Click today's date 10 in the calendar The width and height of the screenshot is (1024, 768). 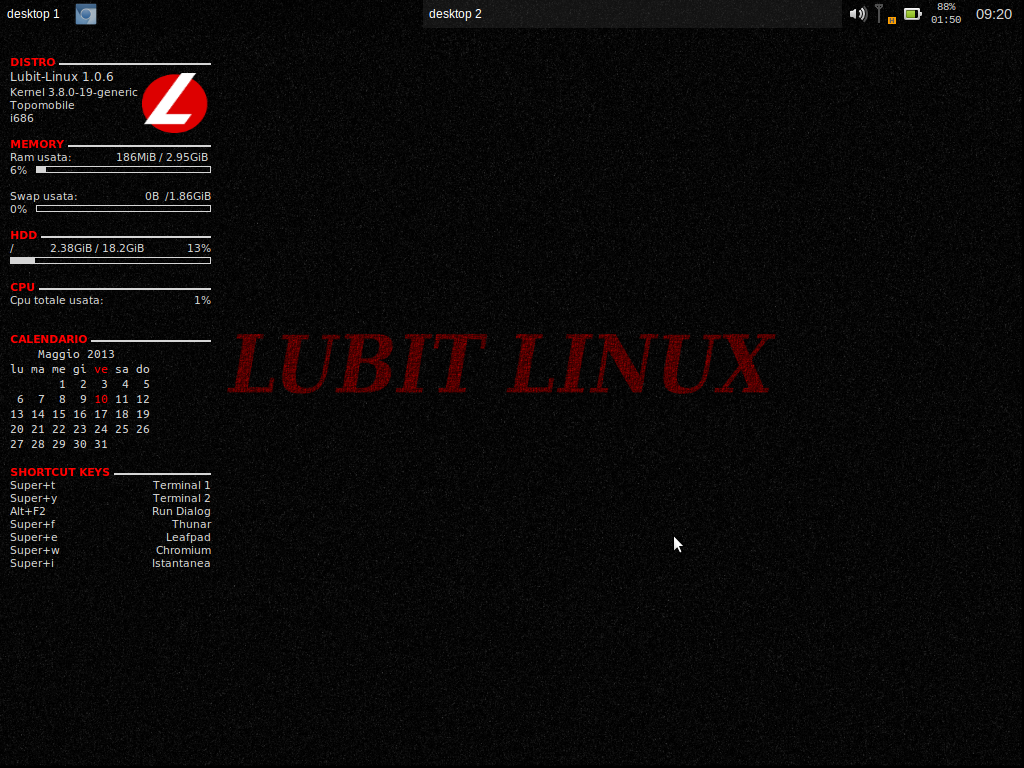pyautogui.click(x=101, y=399)
